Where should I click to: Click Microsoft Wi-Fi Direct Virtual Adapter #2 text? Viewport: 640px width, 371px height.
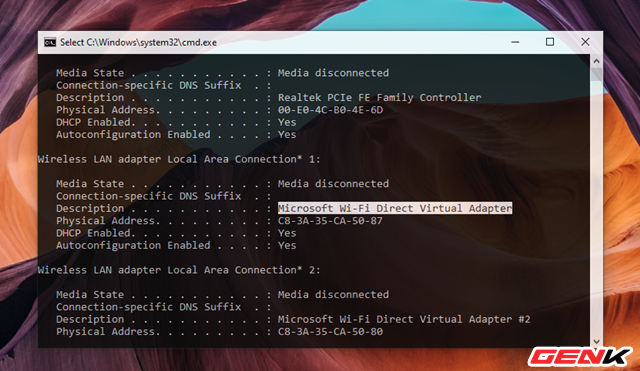click(404, 319)
